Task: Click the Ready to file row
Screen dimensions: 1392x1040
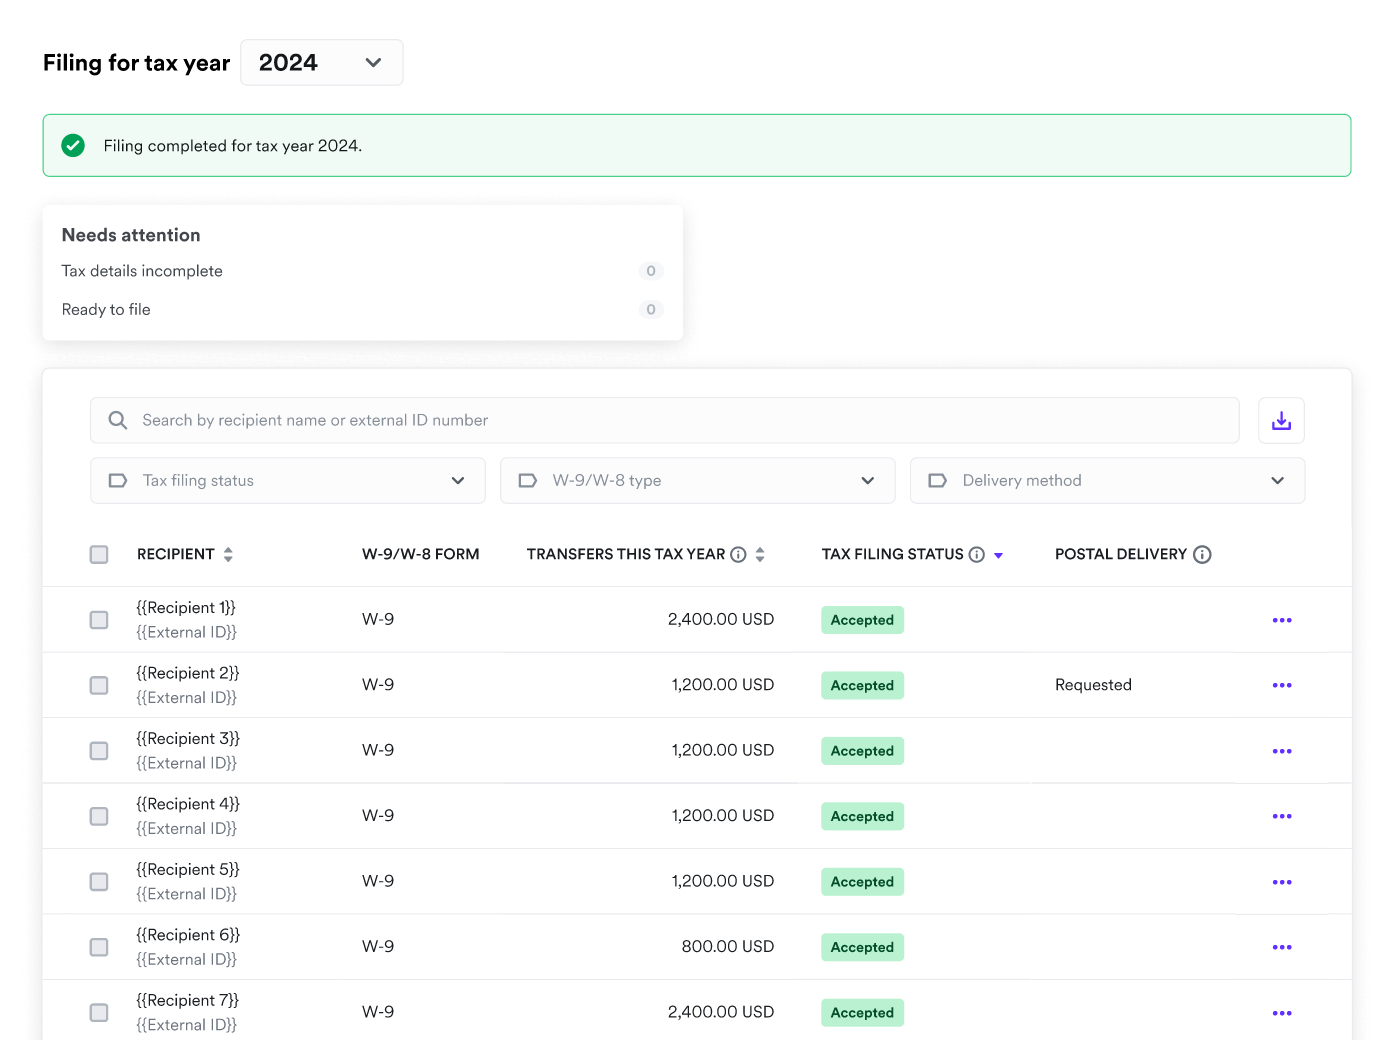Action: click(362, 310)
